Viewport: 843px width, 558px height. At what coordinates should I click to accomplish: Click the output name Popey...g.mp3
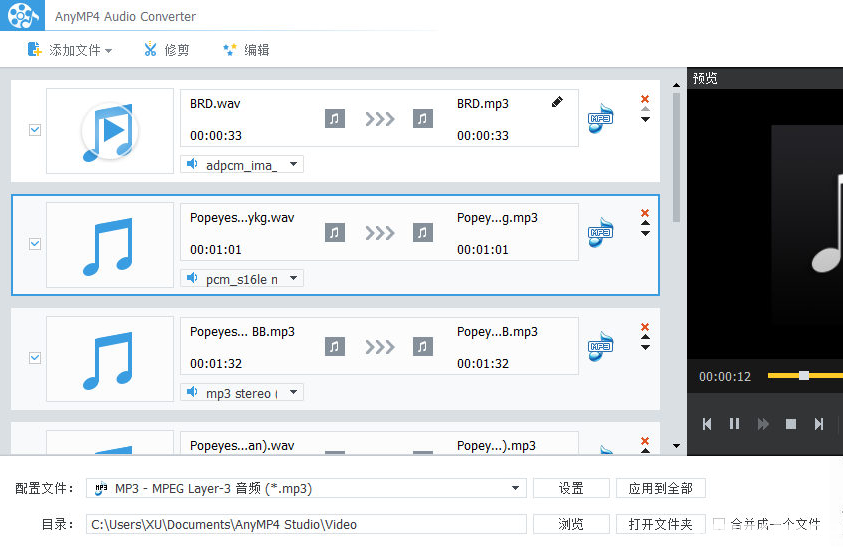[497, 218]
